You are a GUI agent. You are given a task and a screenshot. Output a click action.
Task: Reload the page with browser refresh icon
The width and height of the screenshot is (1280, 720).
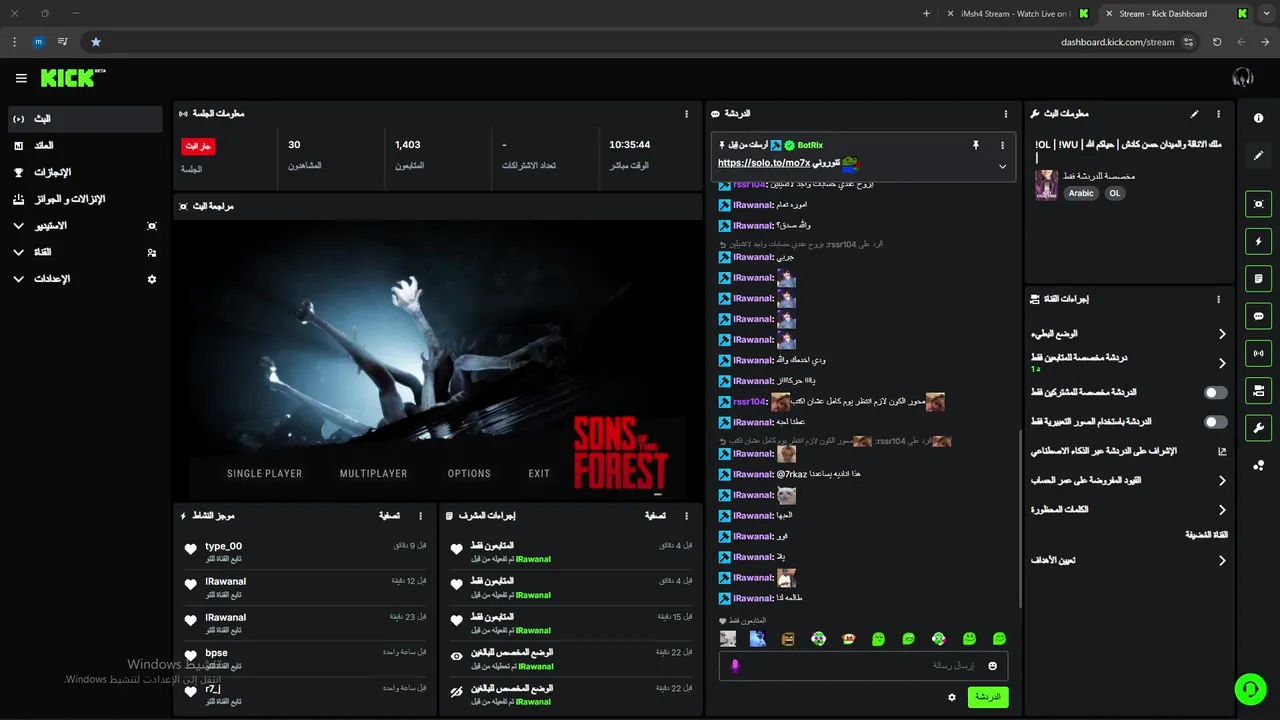point(1217,42)
